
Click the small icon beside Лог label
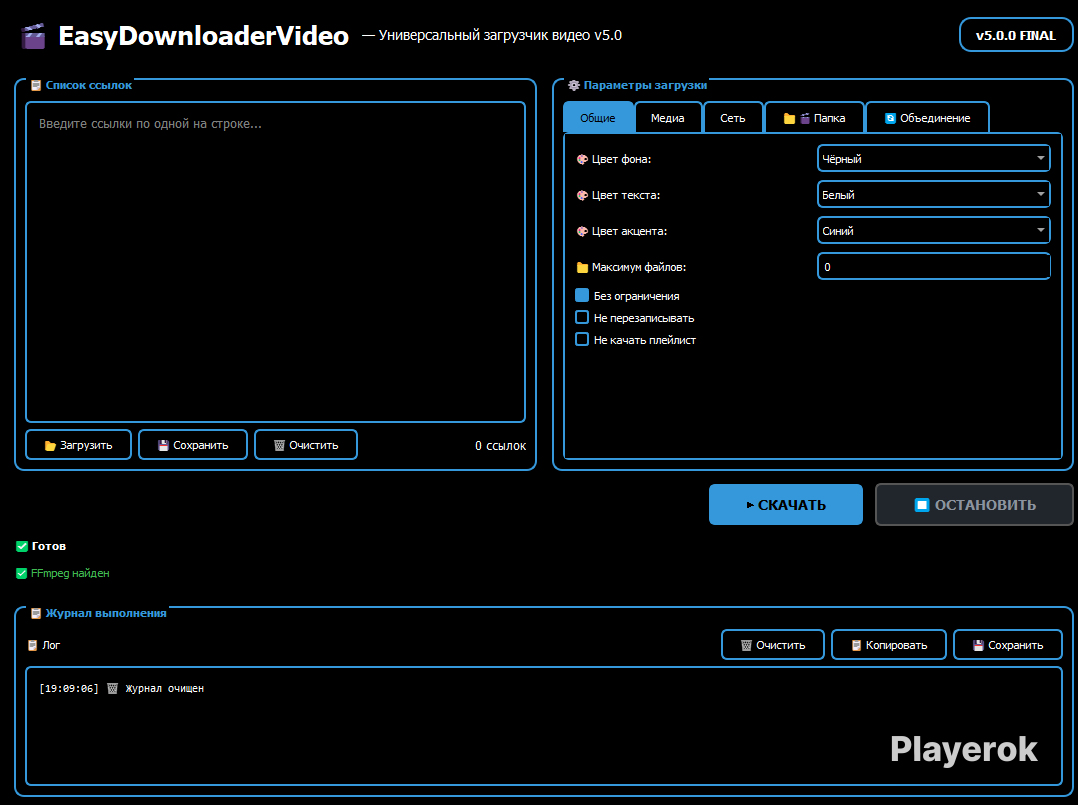tap(32, 646)
